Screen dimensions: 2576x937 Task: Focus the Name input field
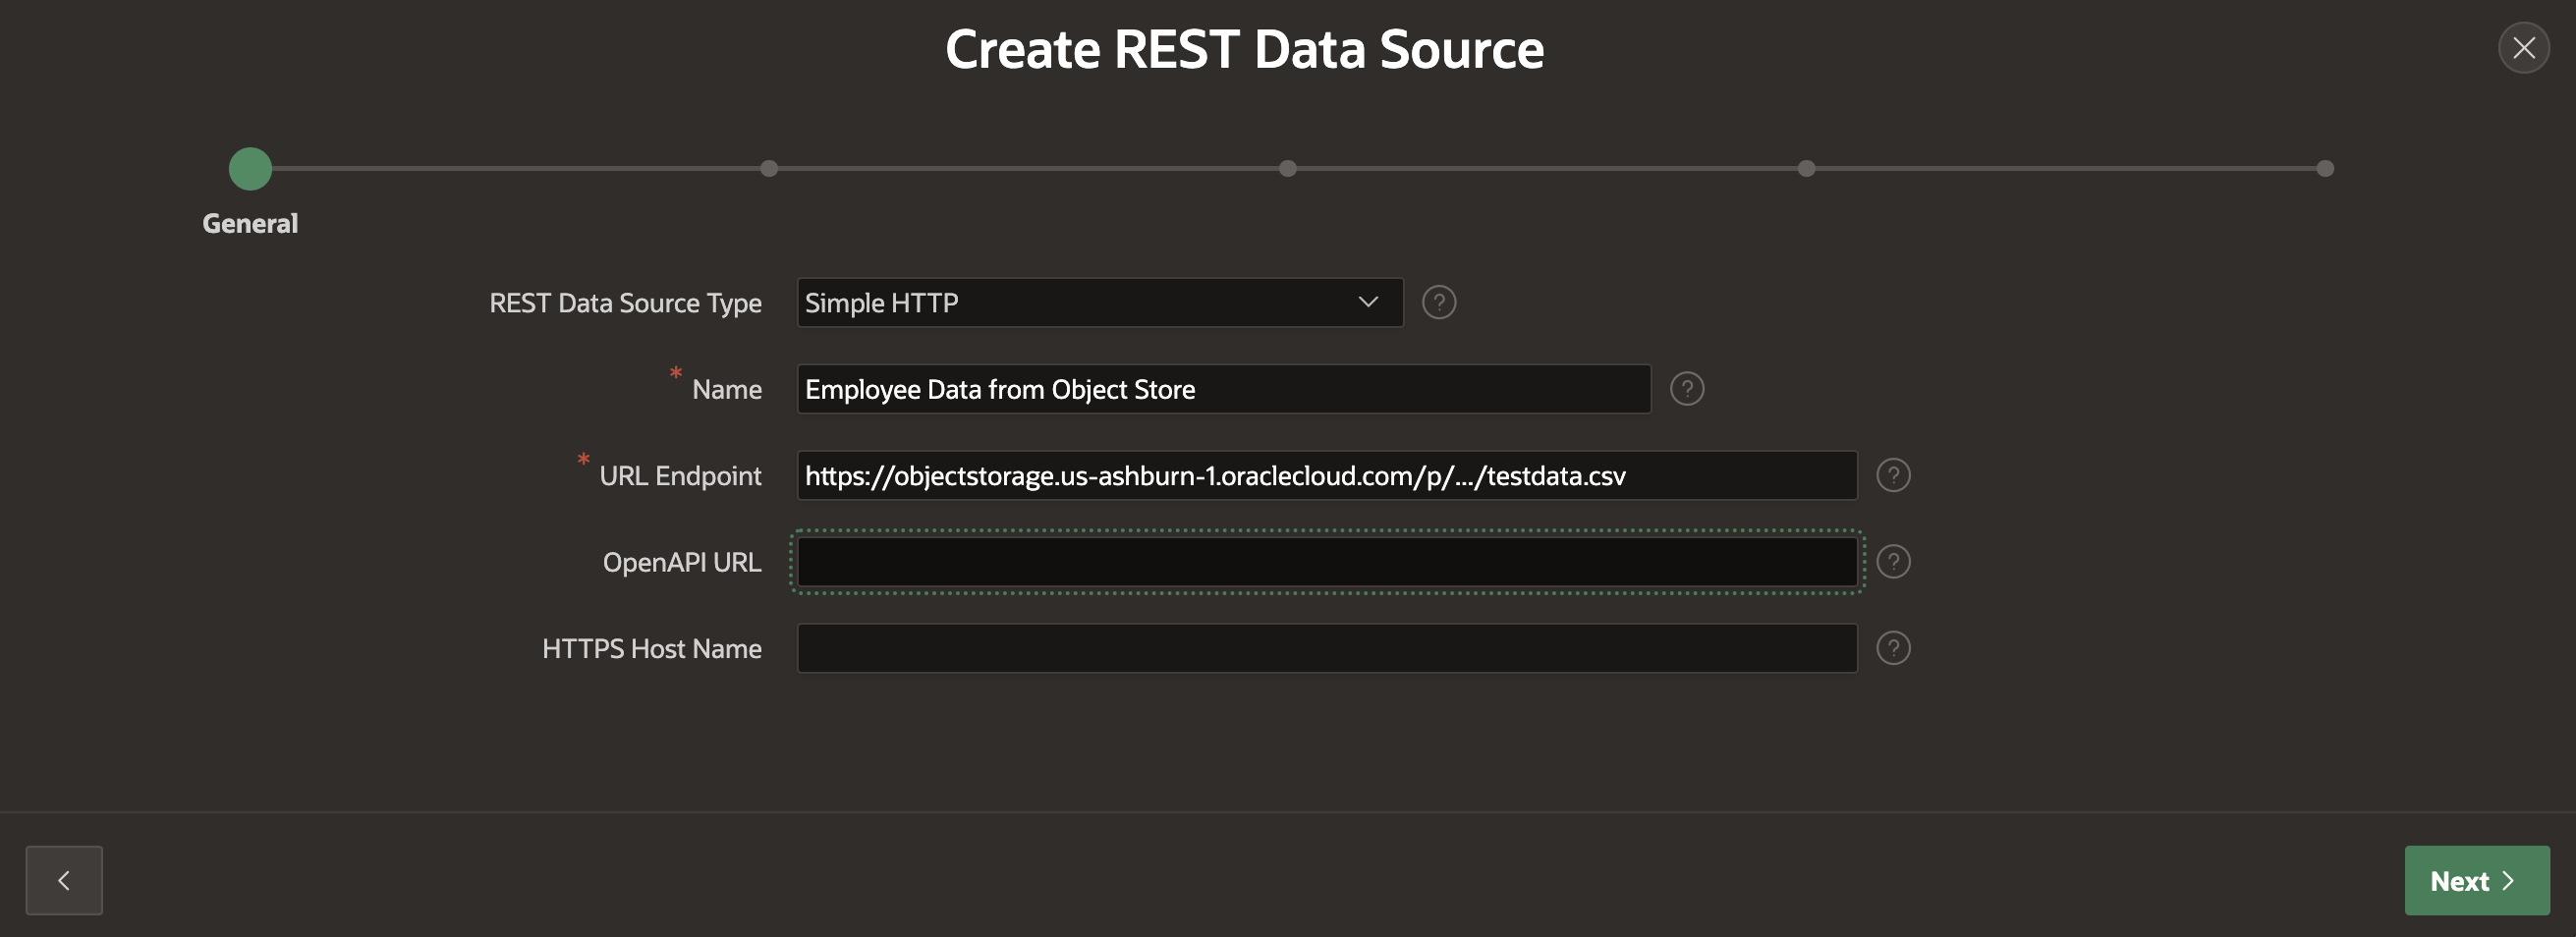pyautogui.click(x=1222, y=389)
